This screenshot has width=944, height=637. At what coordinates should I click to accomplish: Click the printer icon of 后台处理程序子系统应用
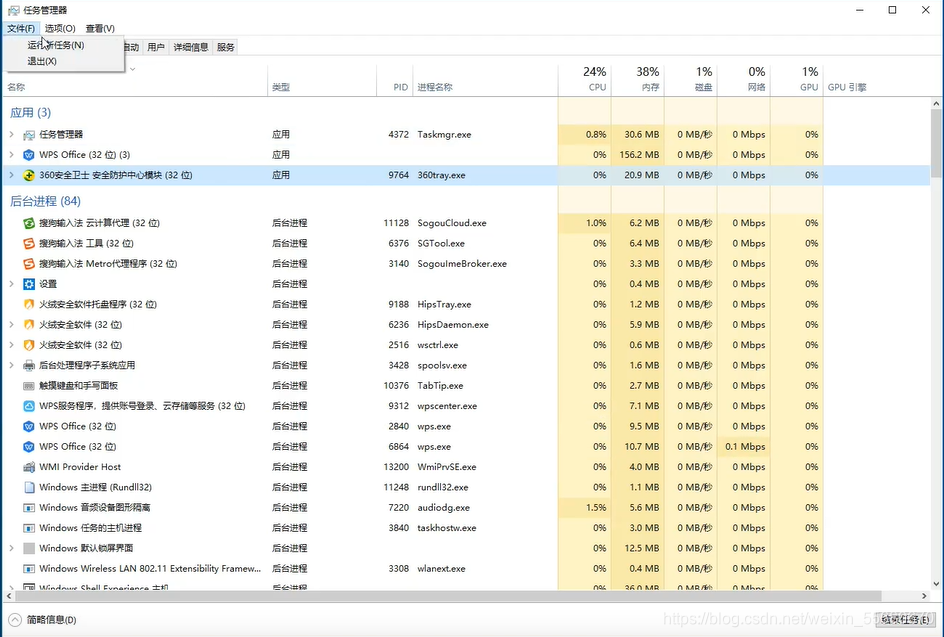click(29, 365)
